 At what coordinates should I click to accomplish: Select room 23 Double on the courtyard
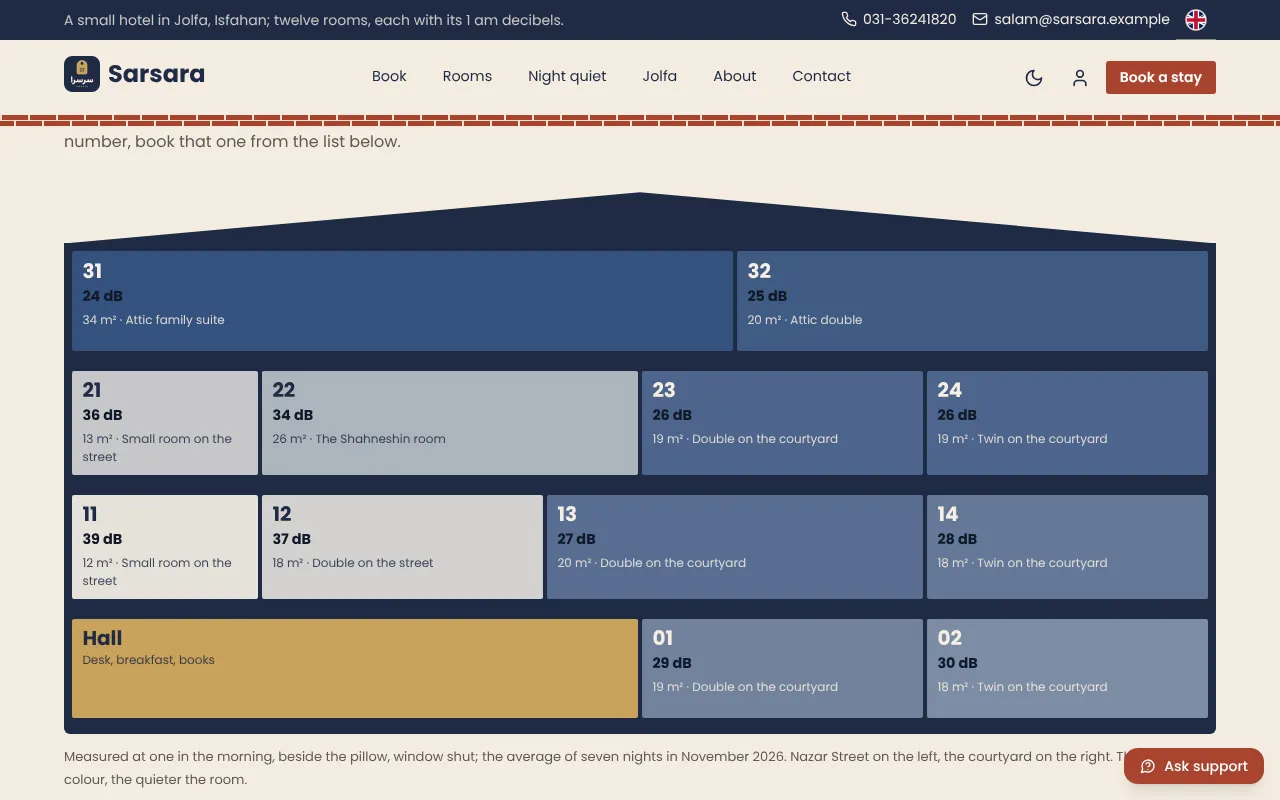782,423
